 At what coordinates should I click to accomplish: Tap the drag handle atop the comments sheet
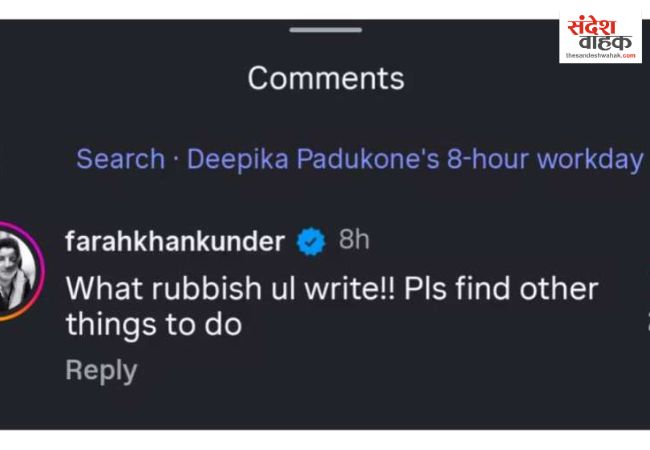tap(325, 30)
